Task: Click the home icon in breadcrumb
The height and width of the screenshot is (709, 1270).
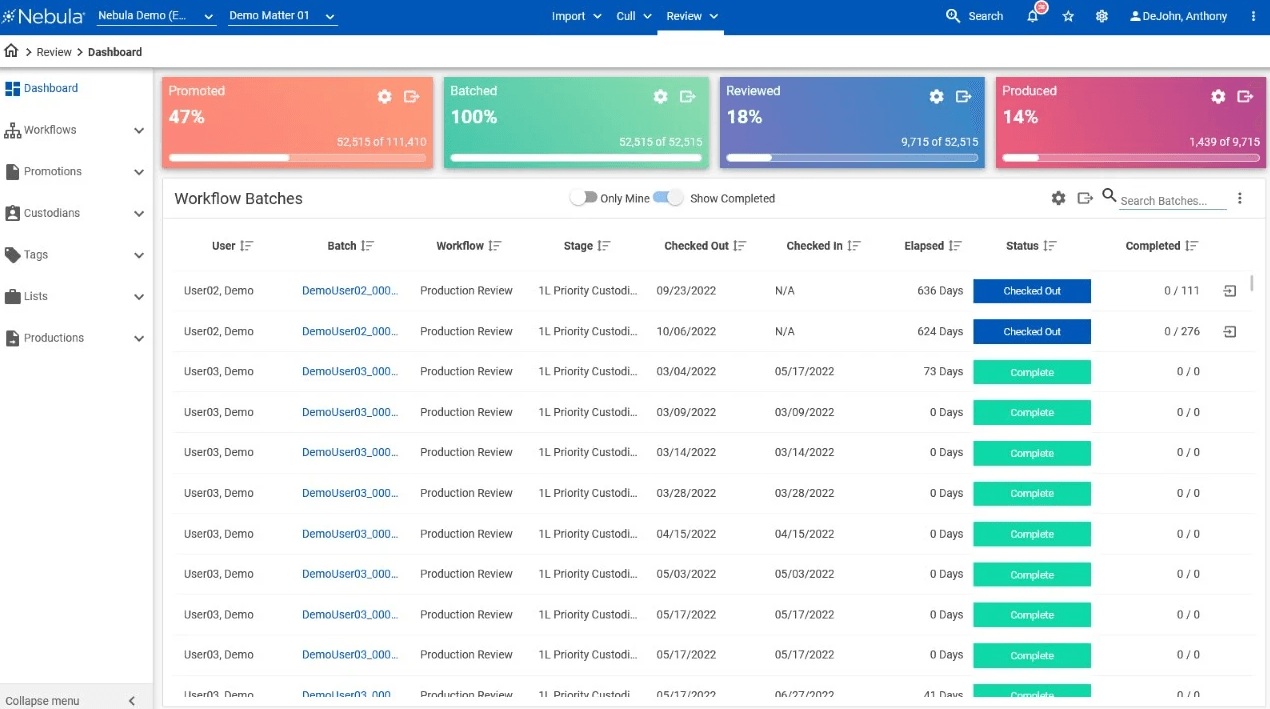Action: click(x=12, y=51)
